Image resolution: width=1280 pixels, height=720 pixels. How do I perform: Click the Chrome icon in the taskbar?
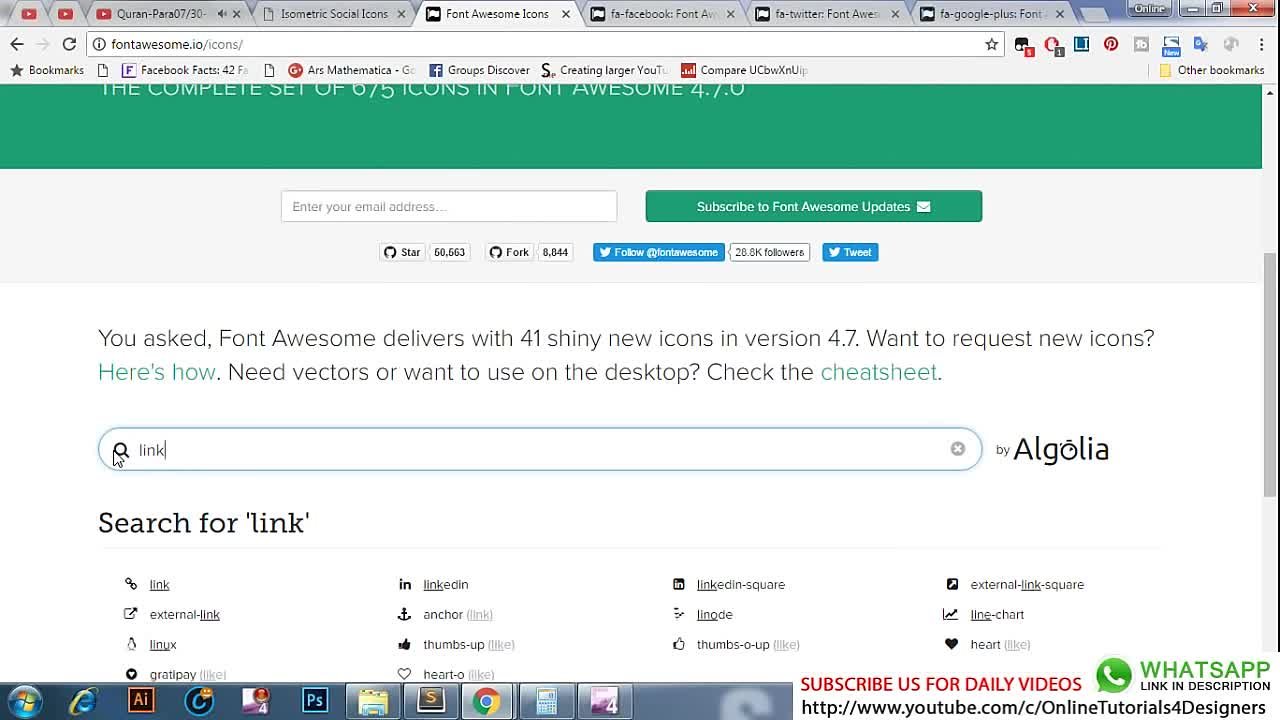click(487, 701)
